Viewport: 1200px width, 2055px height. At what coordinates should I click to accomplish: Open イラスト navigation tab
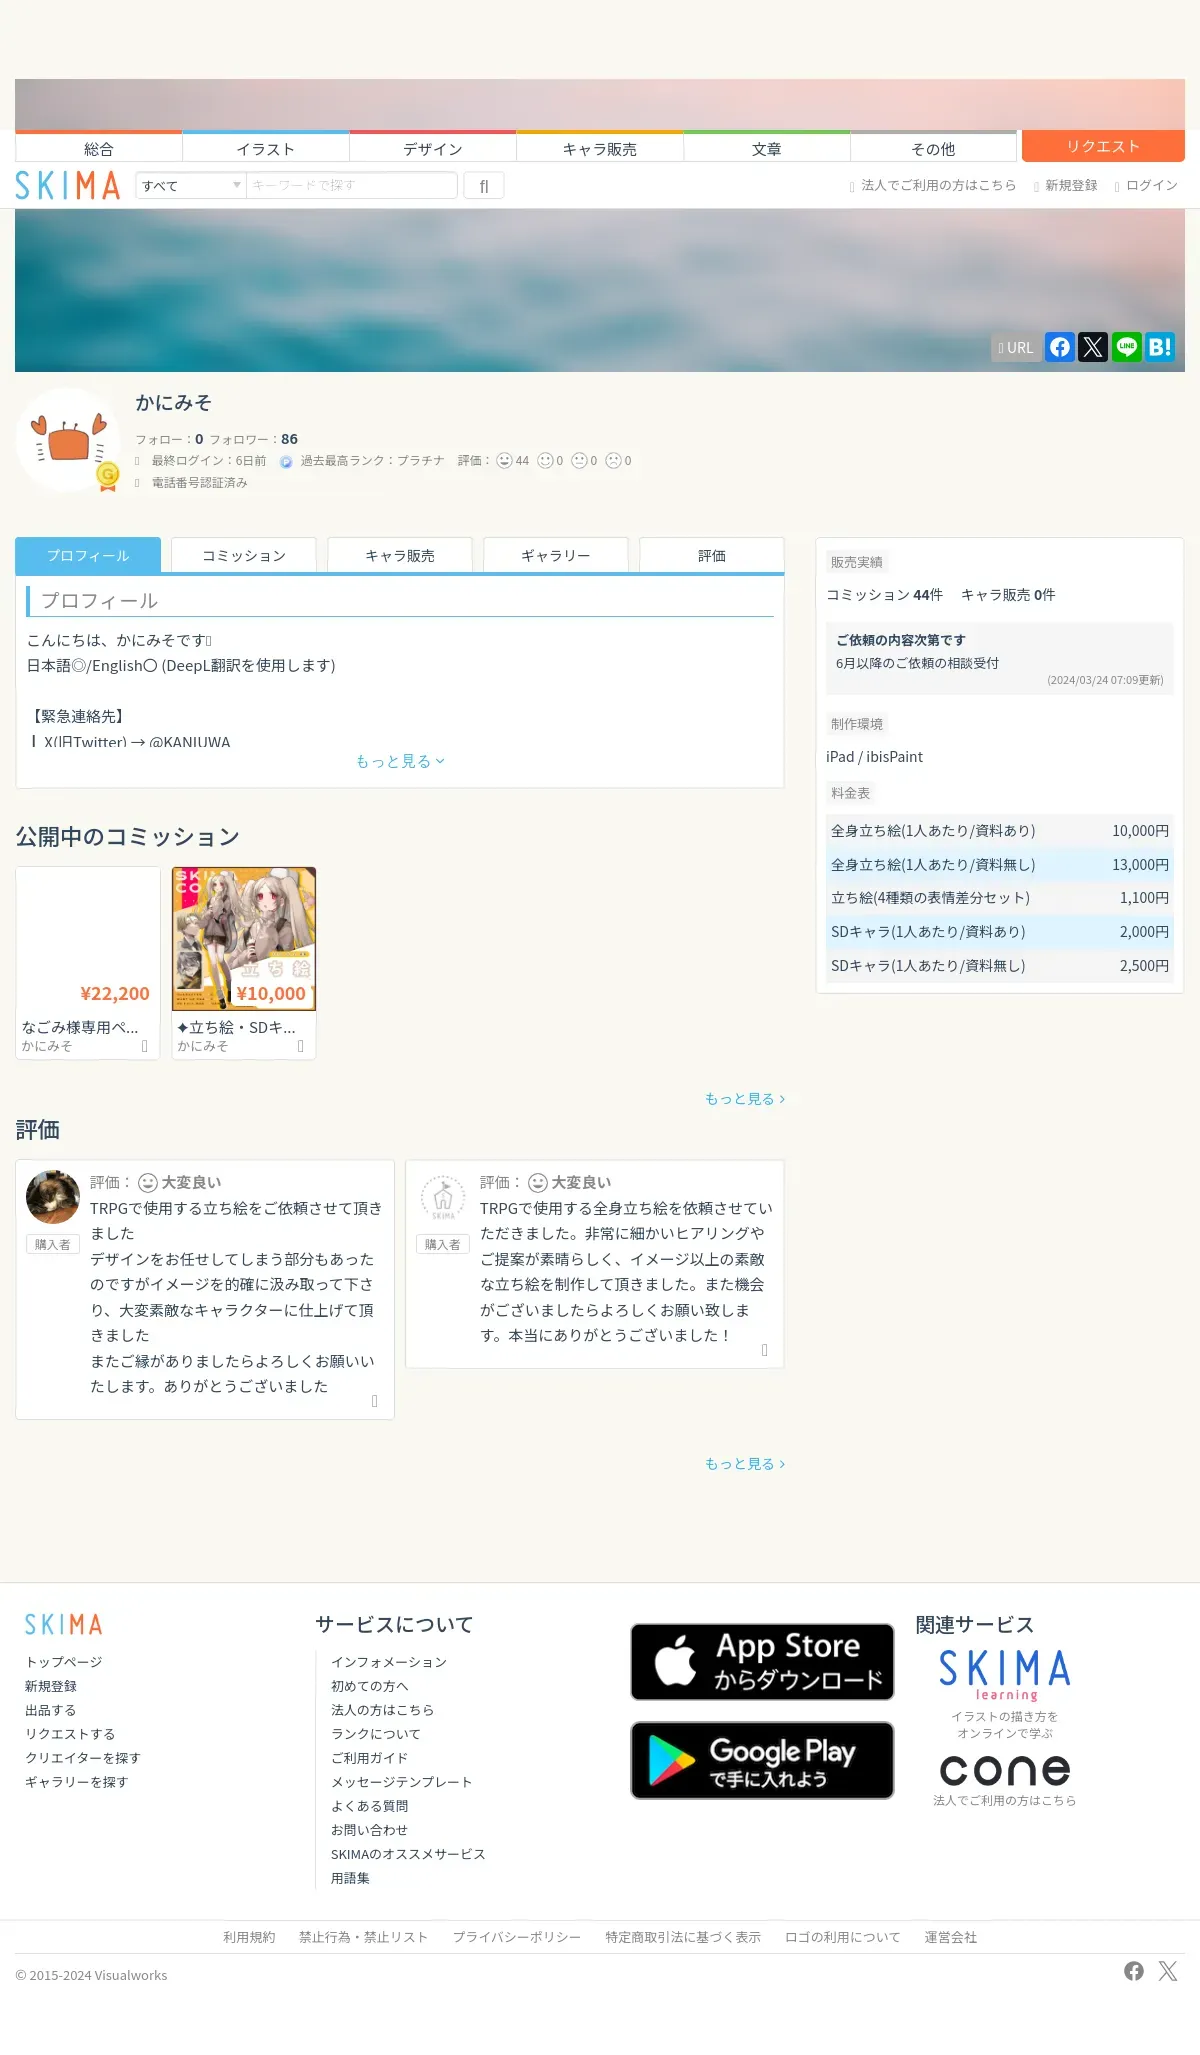tap(266, 147)
